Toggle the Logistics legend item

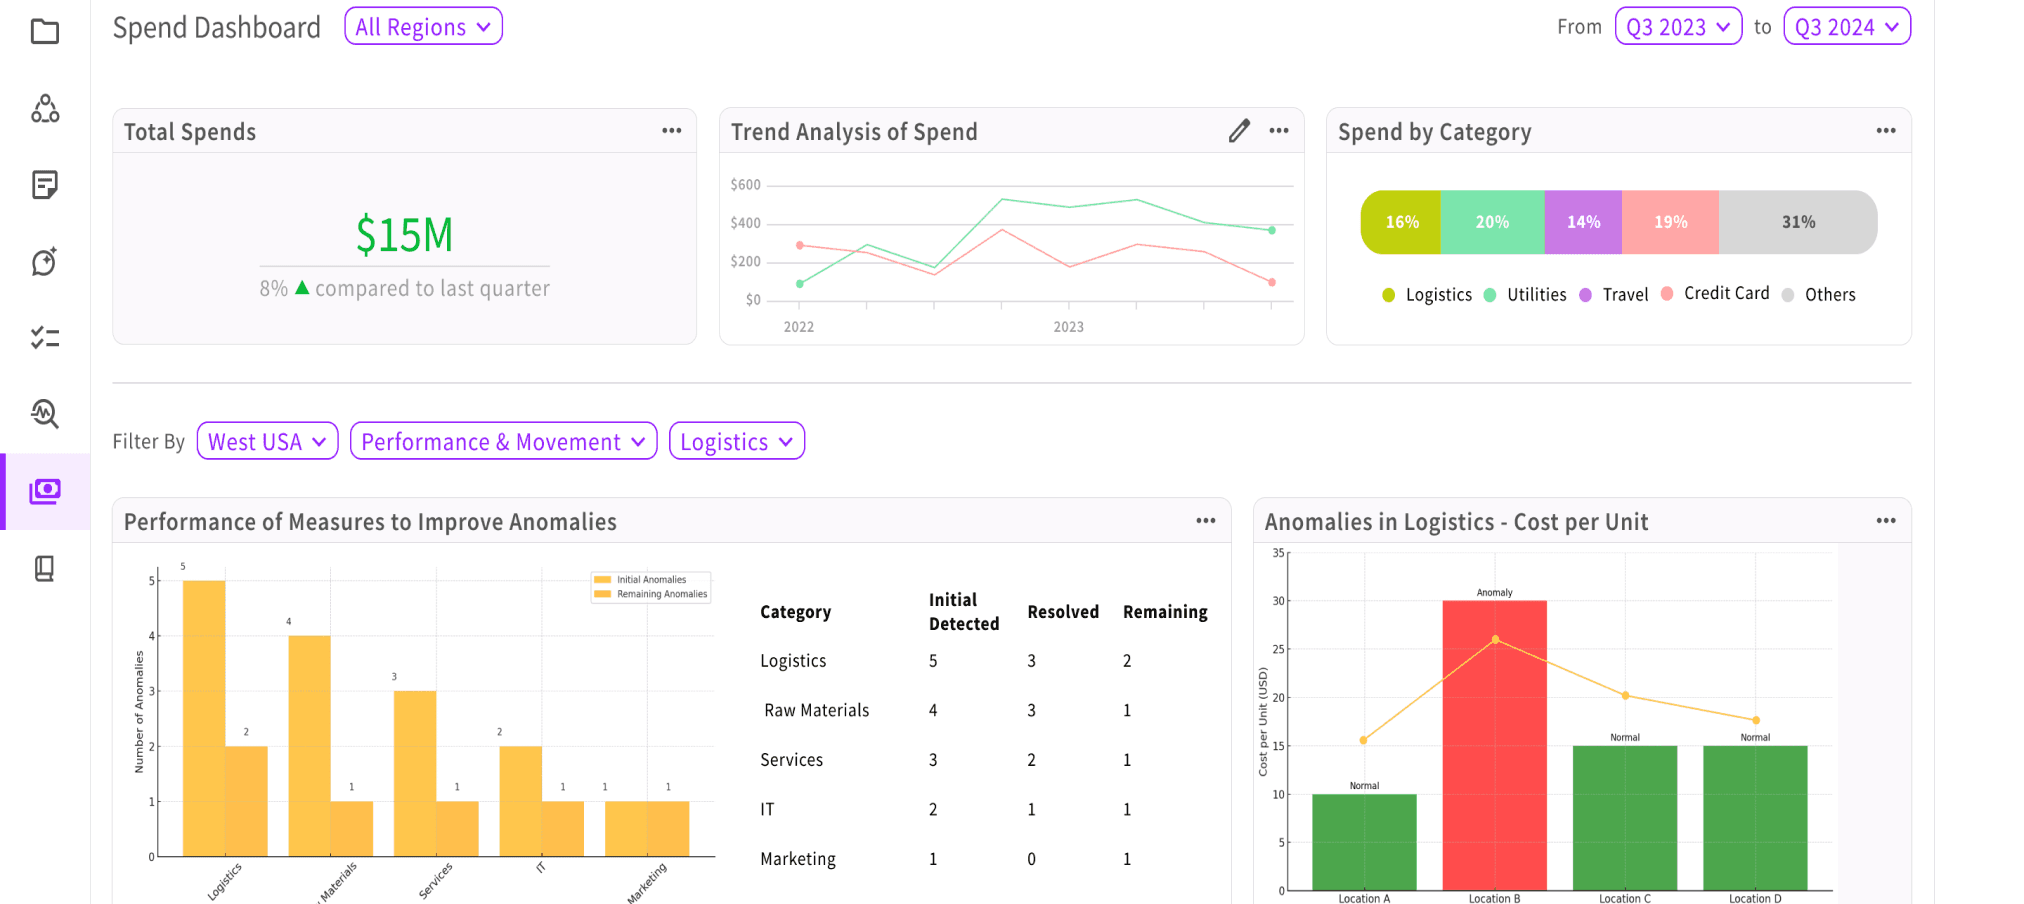pos(1427,295)
